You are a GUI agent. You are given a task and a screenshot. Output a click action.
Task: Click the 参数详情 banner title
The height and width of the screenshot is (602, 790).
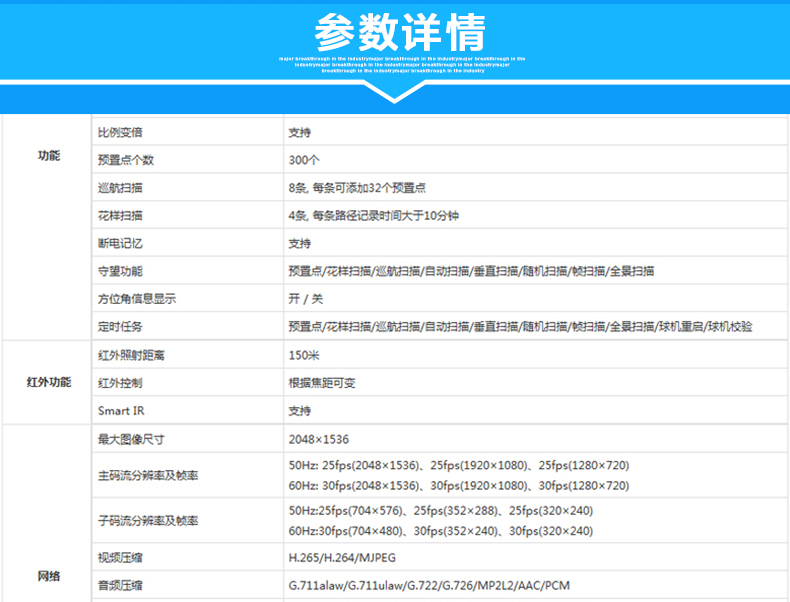tap(400, 33)
